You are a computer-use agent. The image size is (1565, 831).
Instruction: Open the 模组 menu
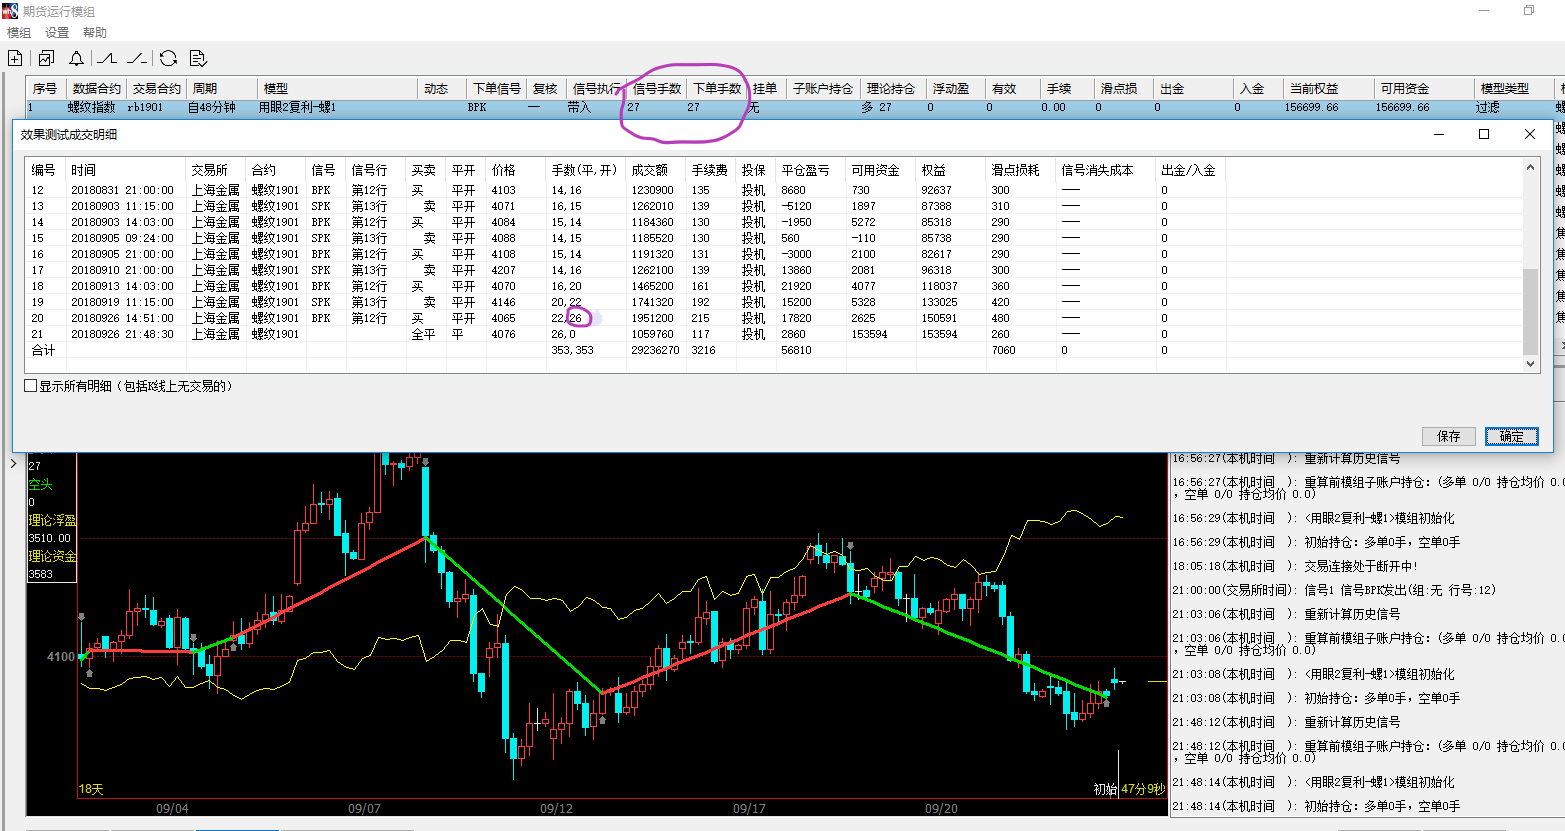pos(19,33)
